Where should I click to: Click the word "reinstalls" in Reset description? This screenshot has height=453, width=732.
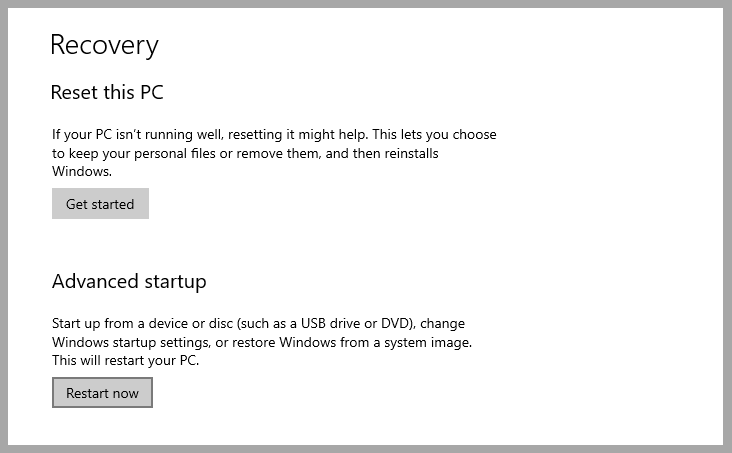tap(407, 153)
